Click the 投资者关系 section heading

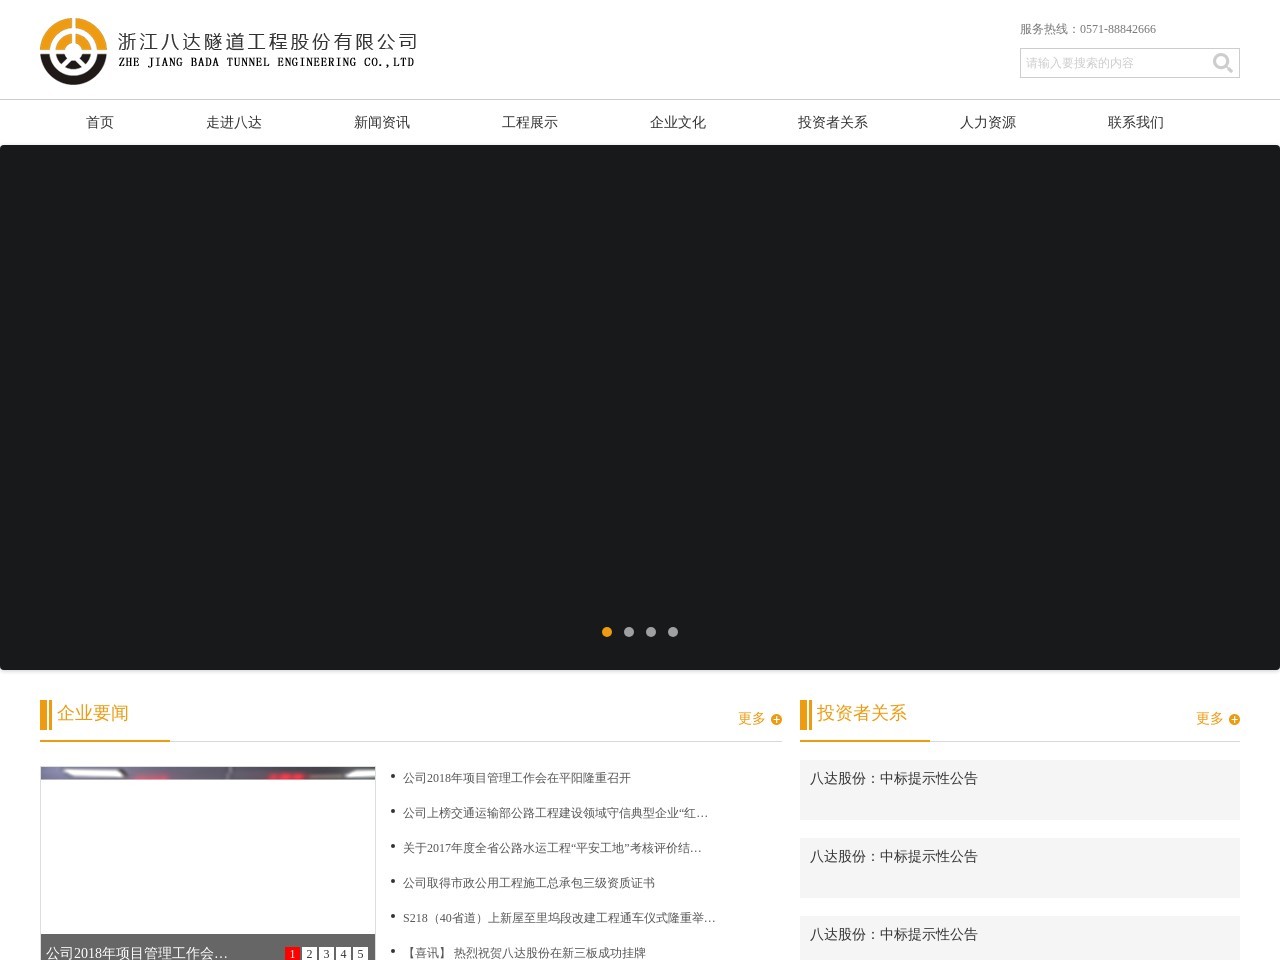pyautogui.click(x=862, y=713)
